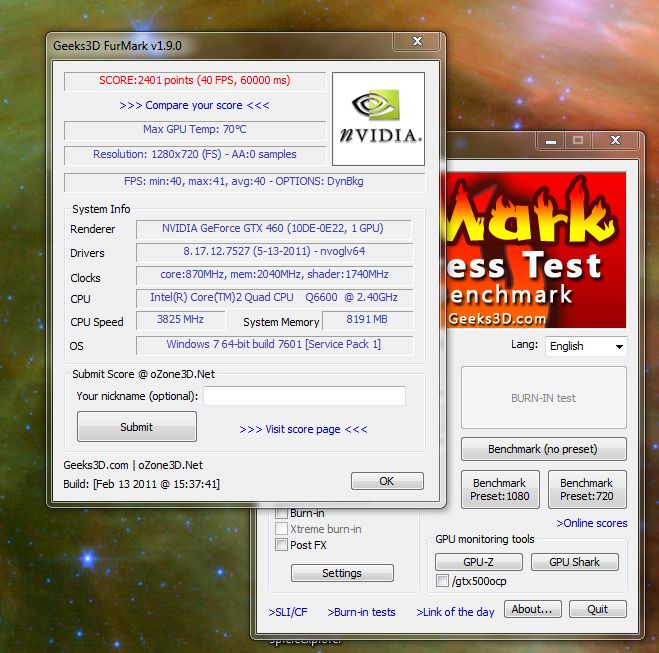Enable the Post FX checkbox
The width and height of the screenshot is (659, 653).
(281, 545)
